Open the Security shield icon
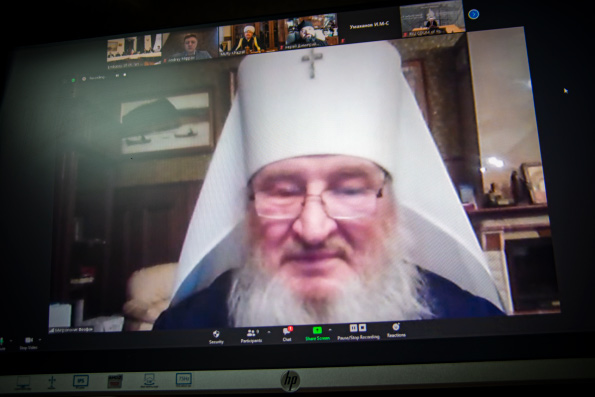The height and width of the screenshot is (397, 595). [x=216, y=334]
